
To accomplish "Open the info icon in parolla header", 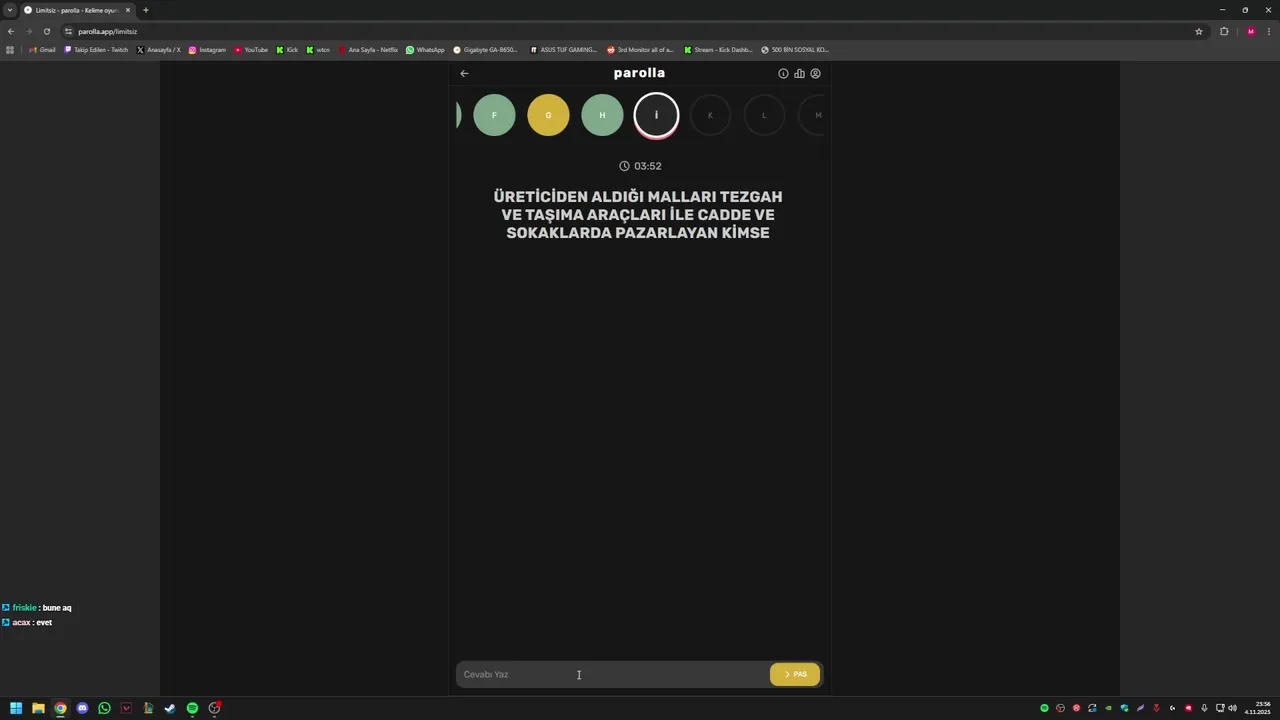I will click(783, 73).
